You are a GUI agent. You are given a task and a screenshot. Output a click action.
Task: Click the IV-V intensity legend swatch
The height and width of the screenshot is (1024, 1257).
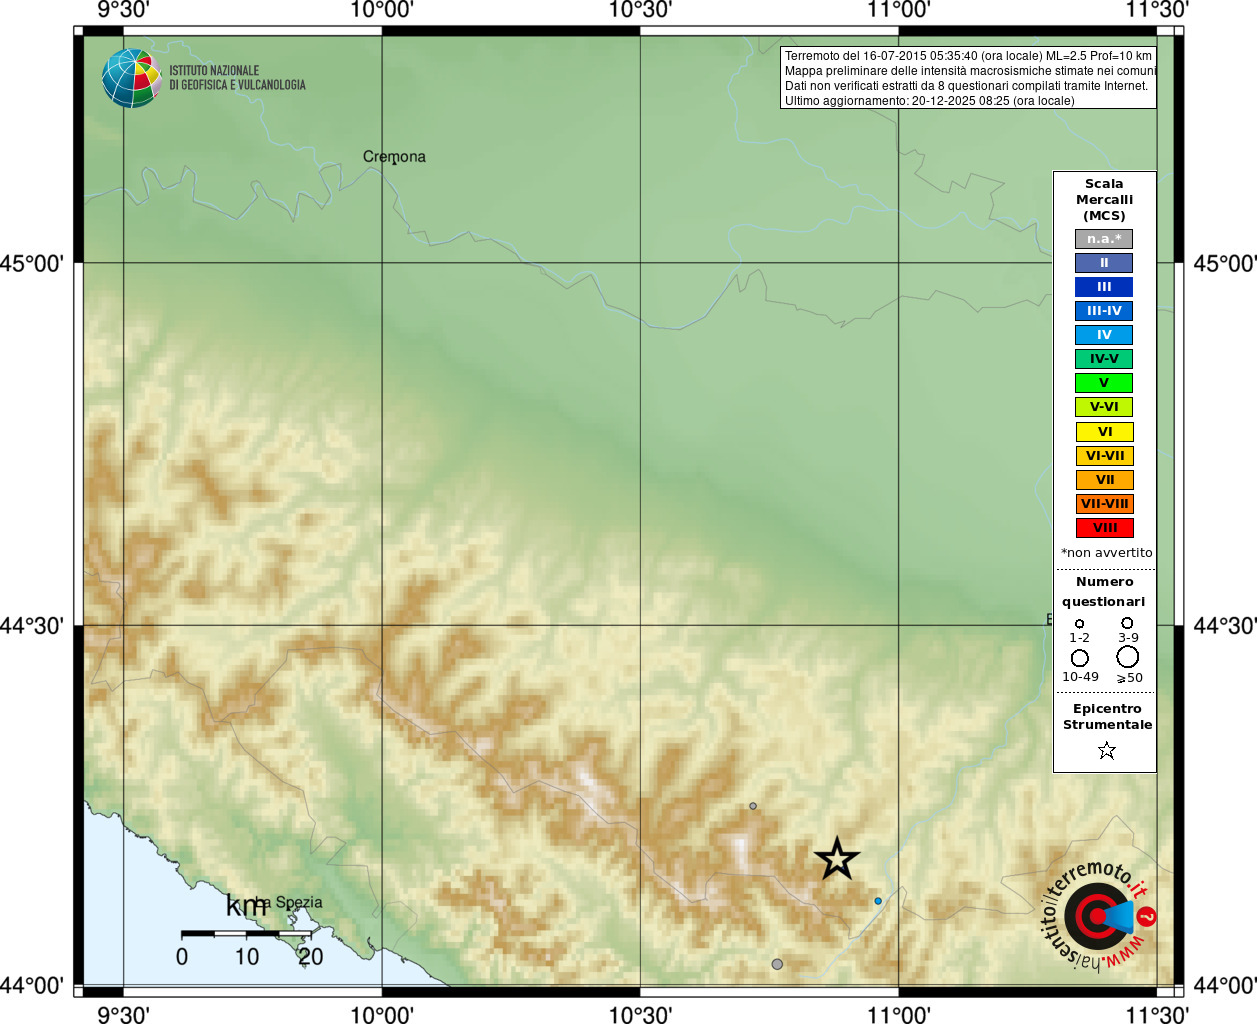click(1104, 359)
